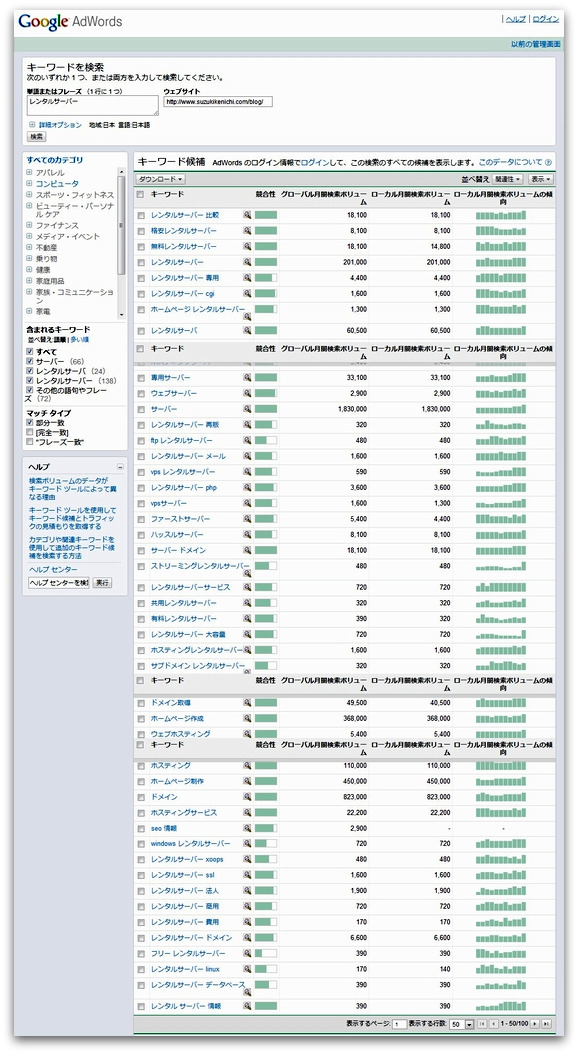This screenshot has height=1054, width=578.
Task: Click magnifier icon beside ハッスルサーバー
Action: pyautogui.click(x=247, y=534)
